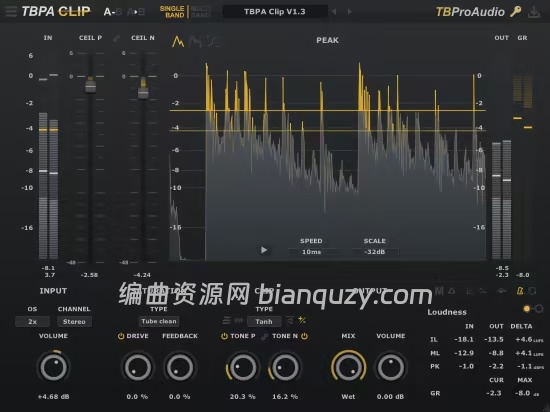Image resolution: width=550 pixels, height=412 pixels.
Task: Click the 0.00 dB output volume value
Action: tap(390, 397)
